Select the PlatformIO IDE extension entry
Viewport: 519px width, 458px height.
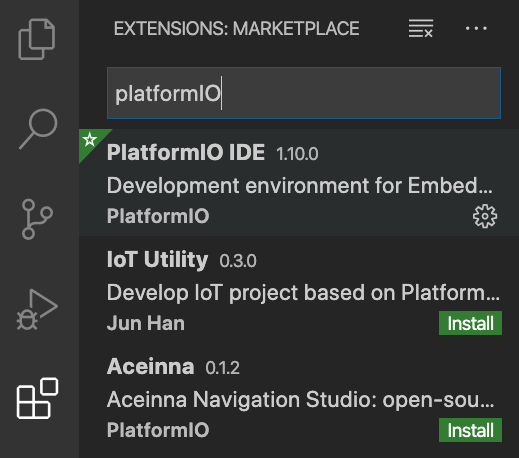click(299, 183)
